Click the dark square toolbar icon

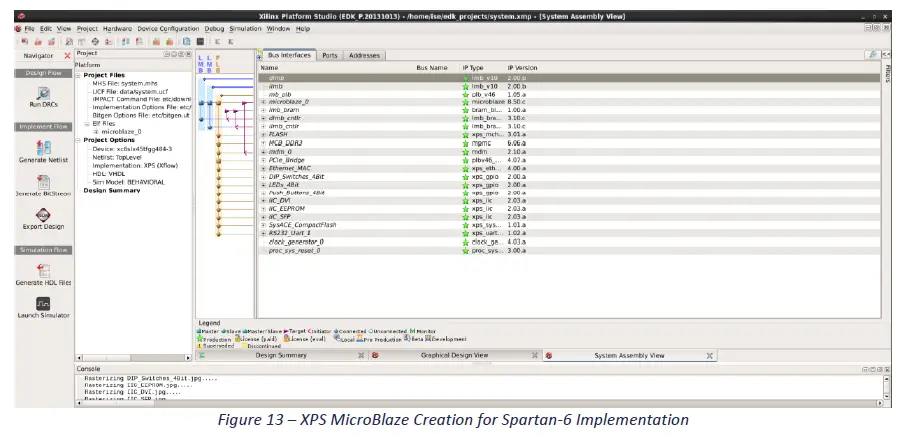[200, 41]
